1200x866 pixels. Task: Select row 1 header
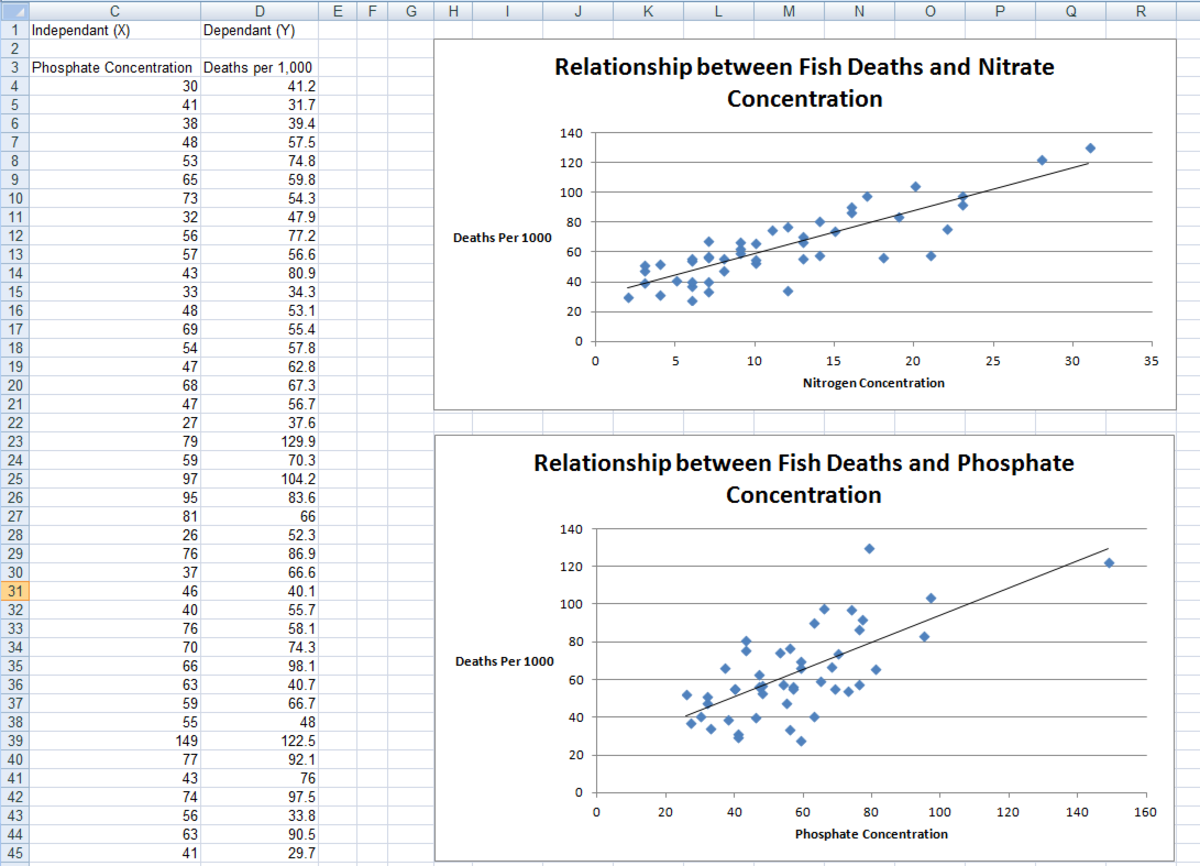(x=14, y=30)
